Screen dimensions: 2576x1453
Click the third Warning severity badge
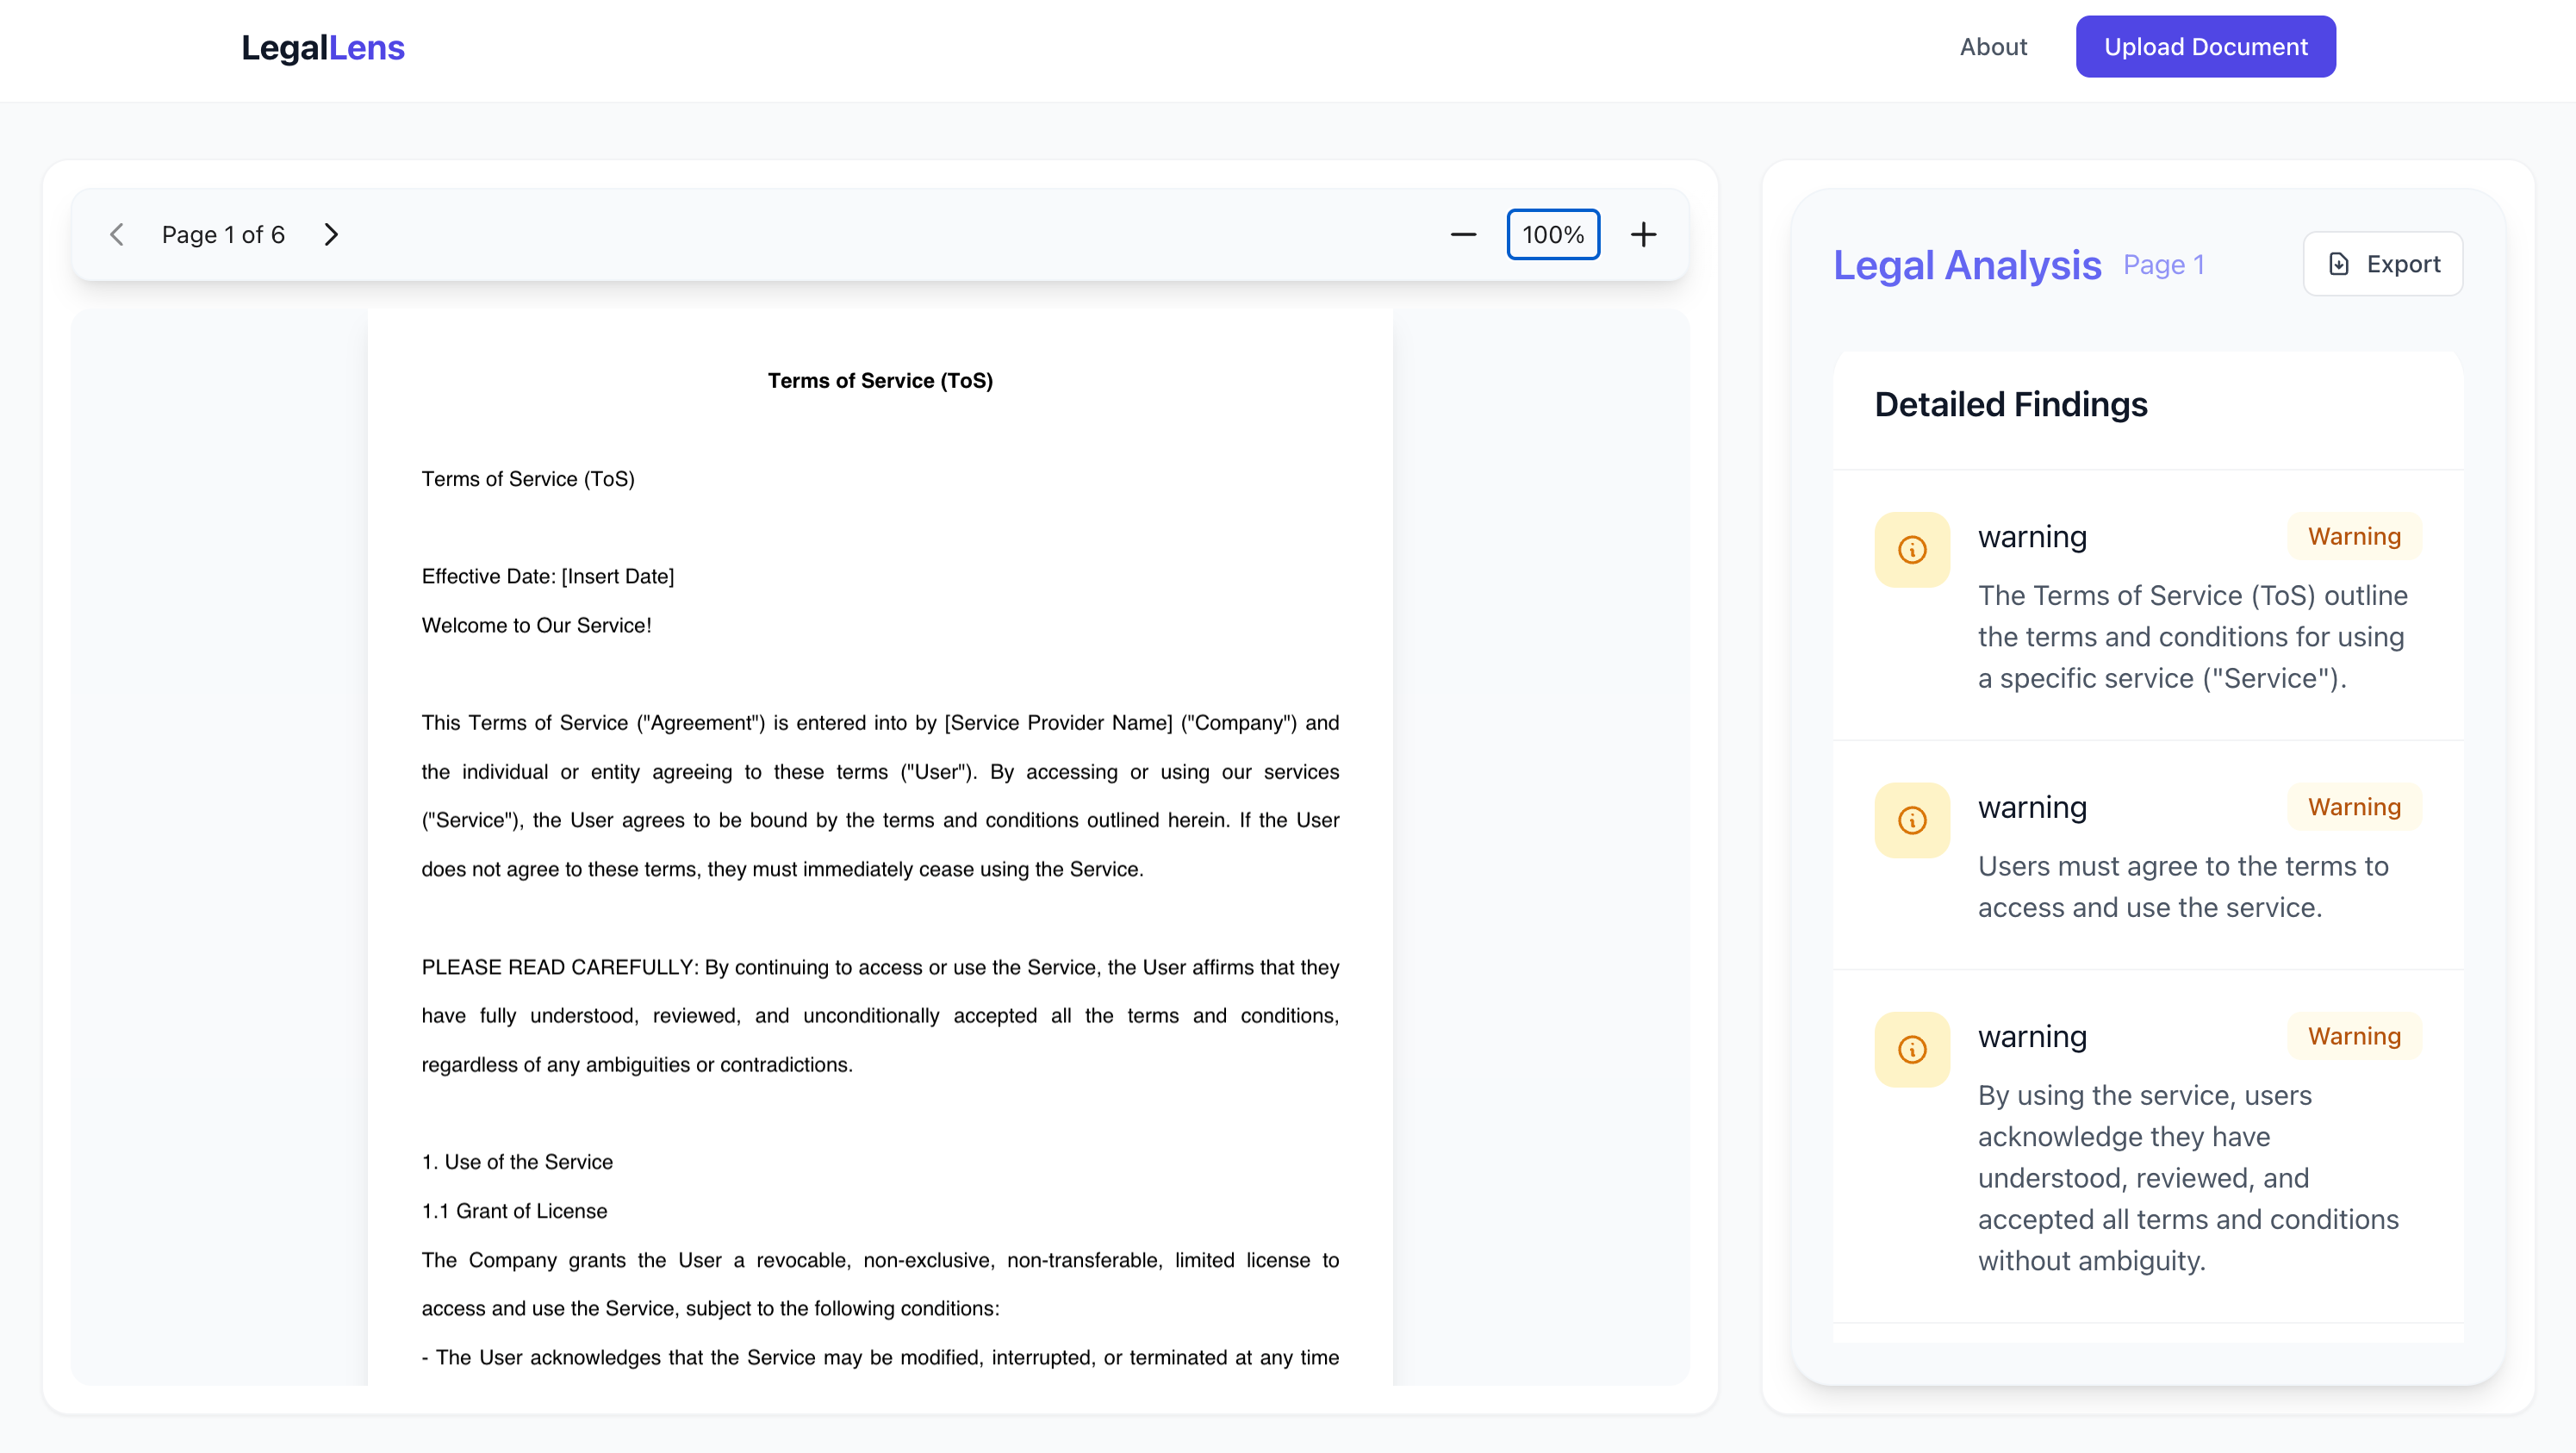2353,1036
